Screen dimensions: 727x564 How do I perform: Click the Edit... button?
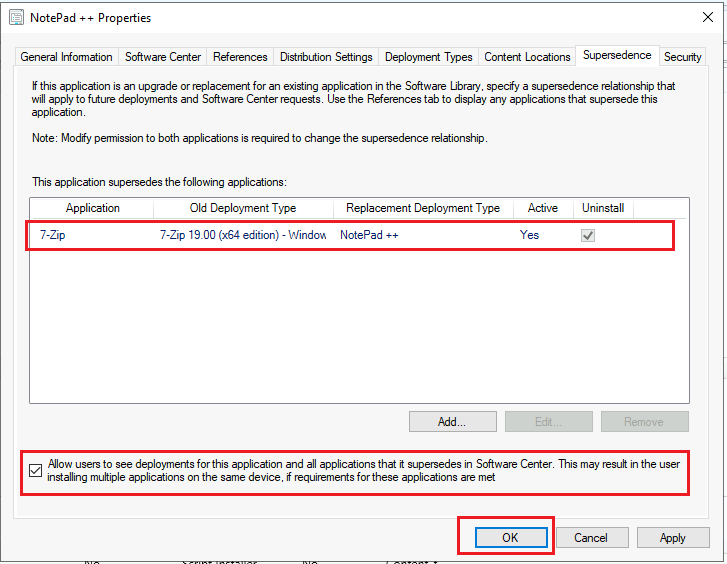pyautogui.click(x=548, y=422)
